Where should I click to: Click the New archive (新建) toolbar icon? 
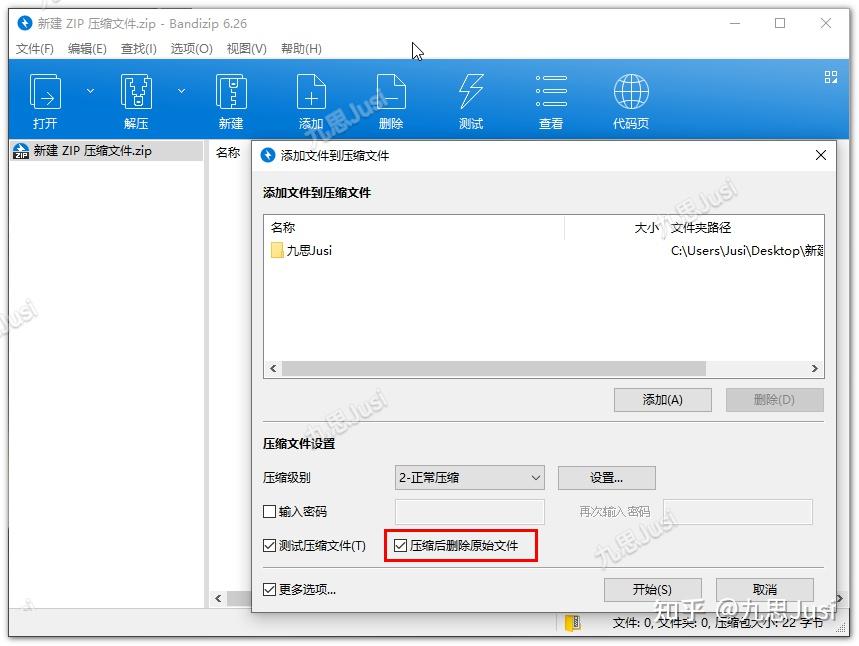[231, 92]
